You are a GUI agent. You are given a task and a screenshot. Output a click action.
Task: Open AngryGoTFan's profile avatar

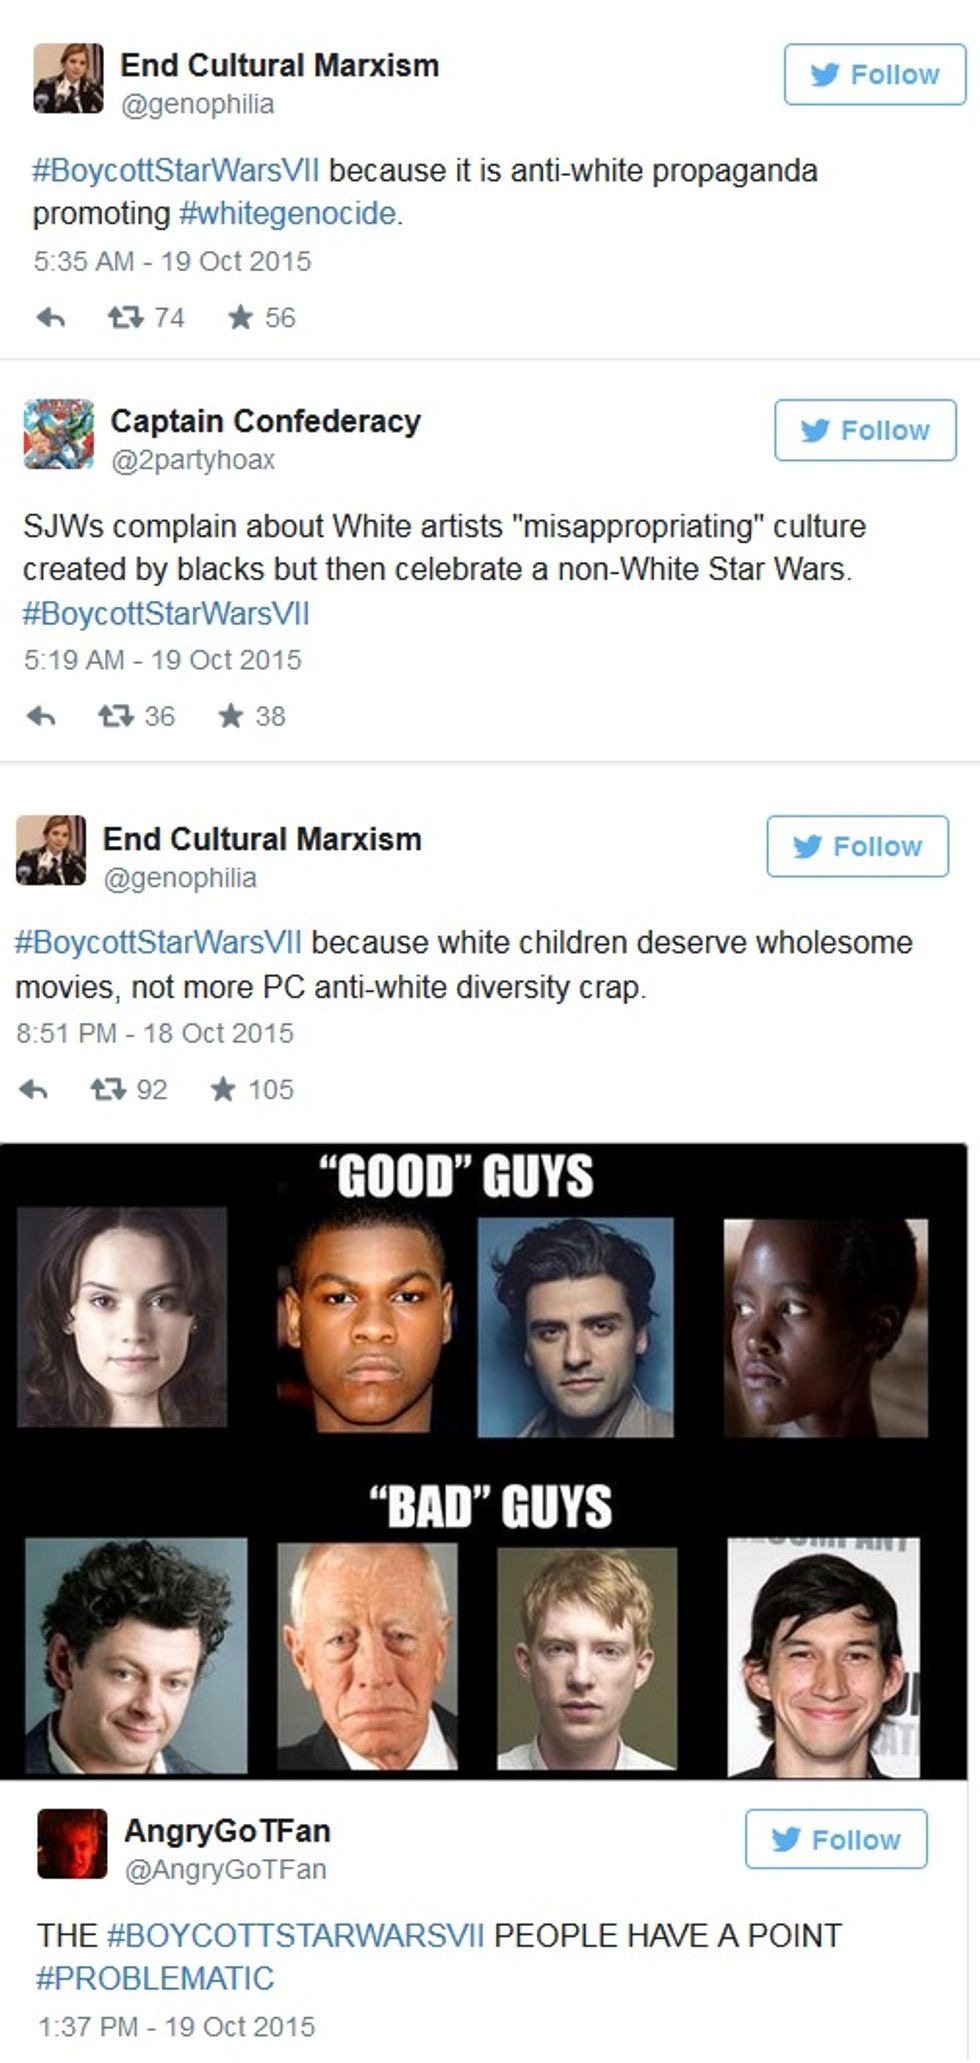(x=72, y=1843)
